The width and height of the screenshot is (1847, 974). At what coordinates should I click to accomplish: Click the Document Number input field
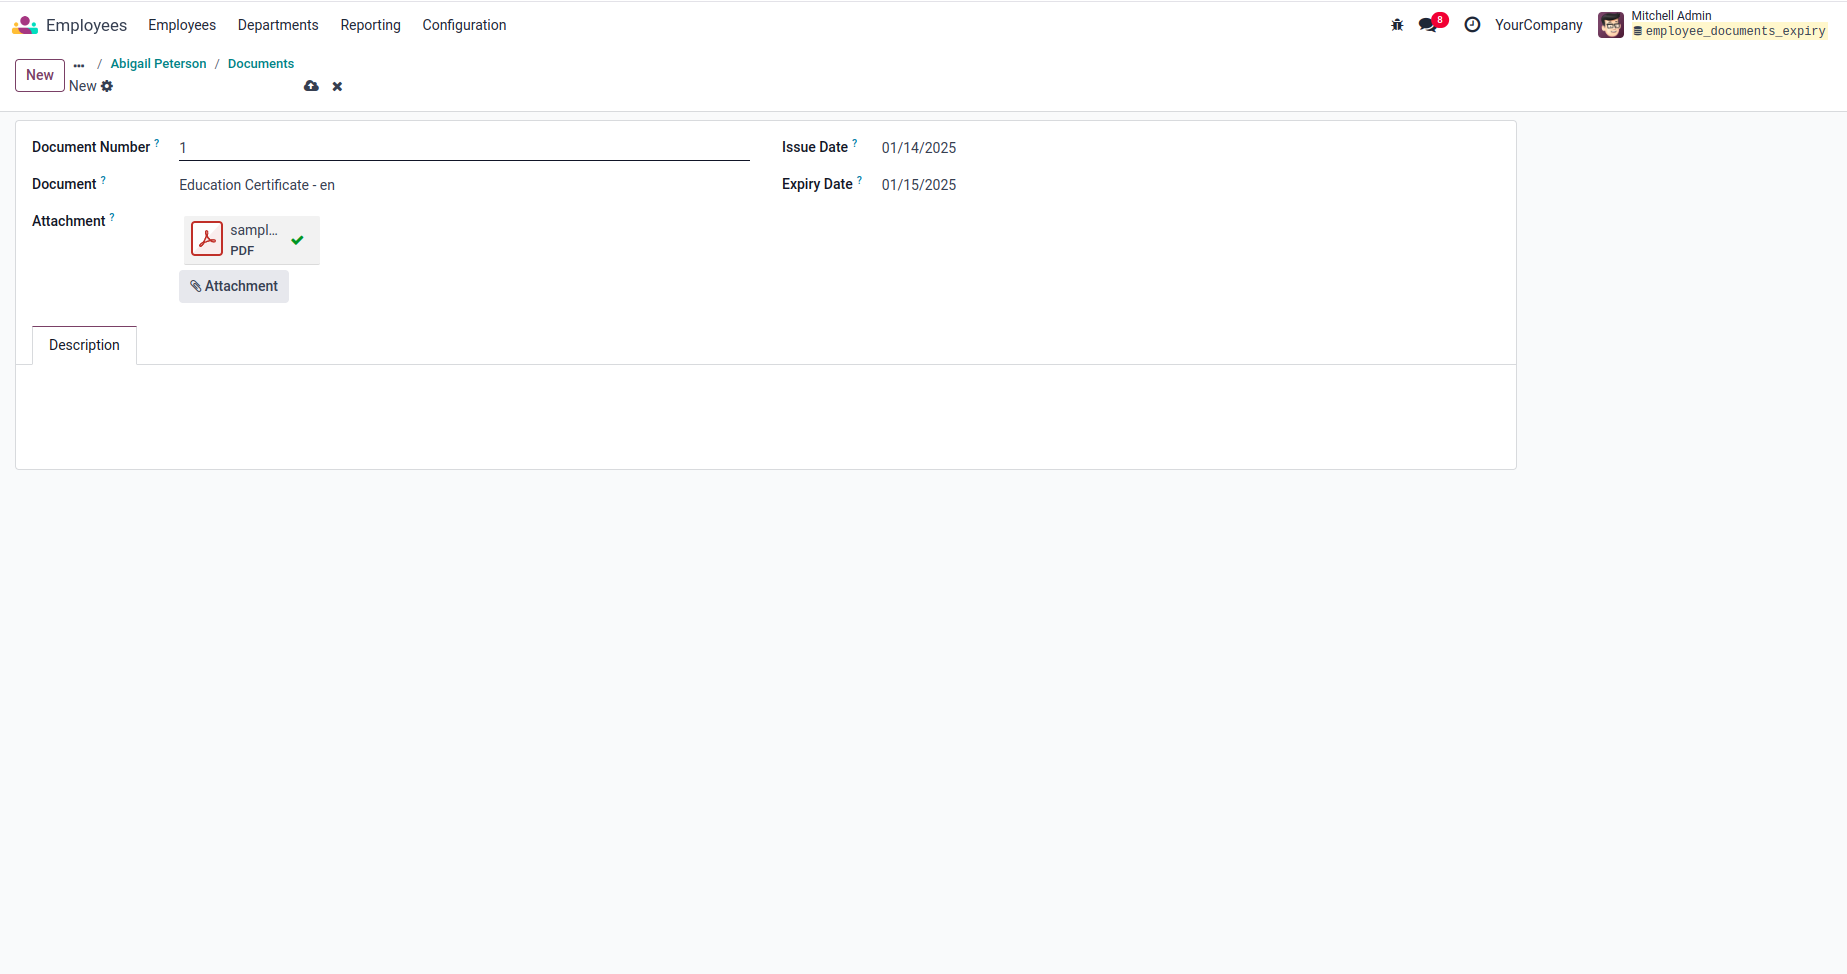[x=464, y=148]
